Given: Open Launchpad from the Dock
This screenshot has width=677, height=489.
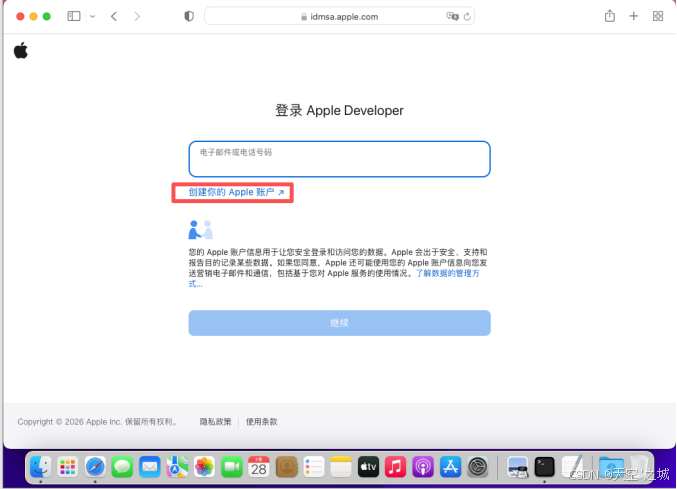Looking at the screenshot, I should coord(68,467).
